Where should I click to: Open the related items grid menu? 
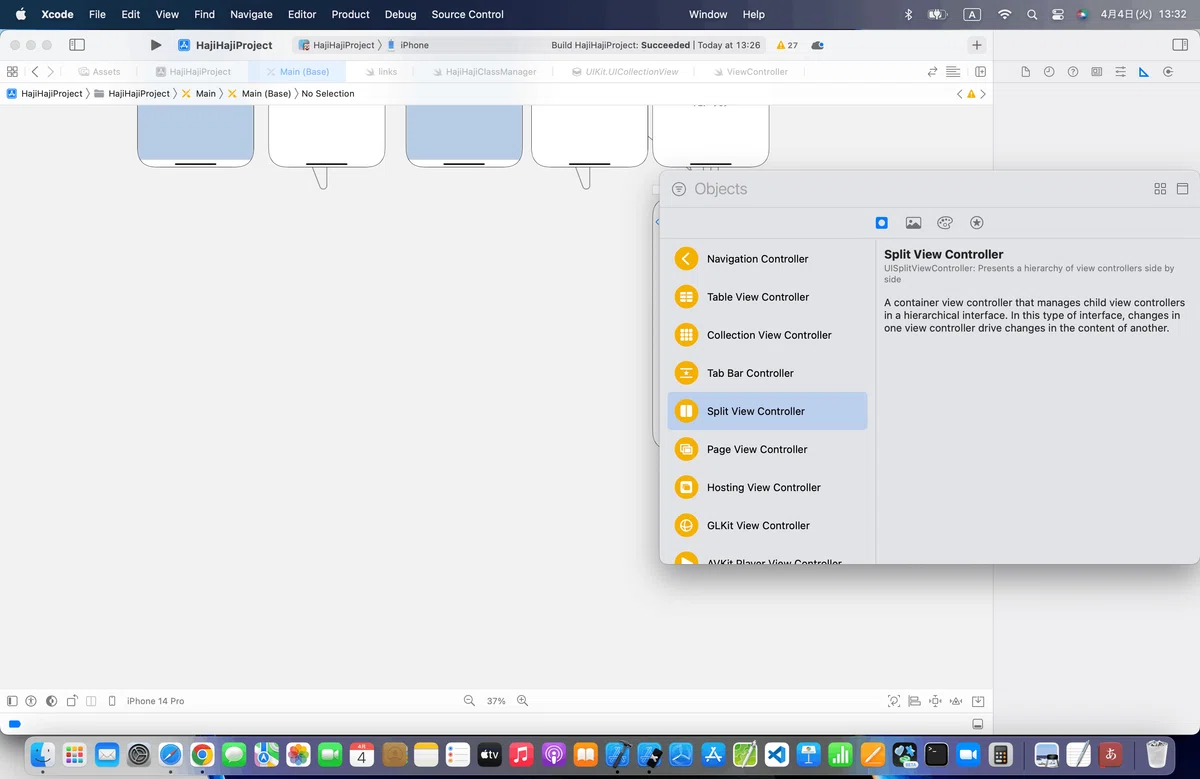click(12, 72)
